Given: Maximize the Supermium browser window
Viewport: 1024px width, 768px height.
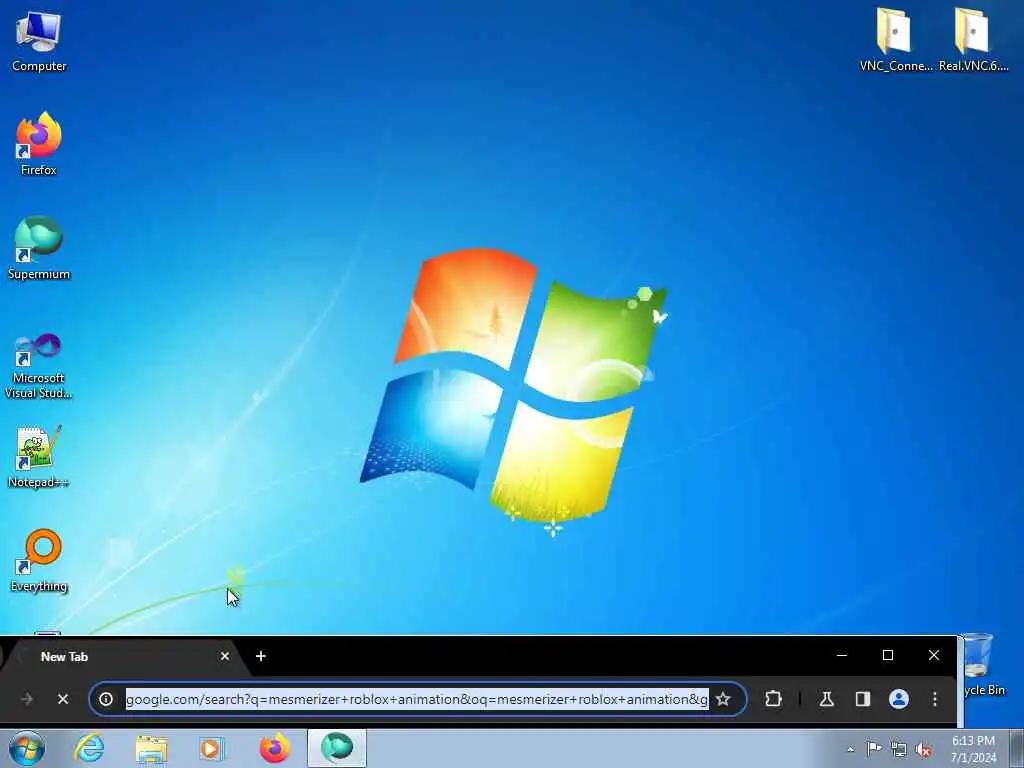Looking at the screenshot, I should pyautogui.click(x=888, y=655).
